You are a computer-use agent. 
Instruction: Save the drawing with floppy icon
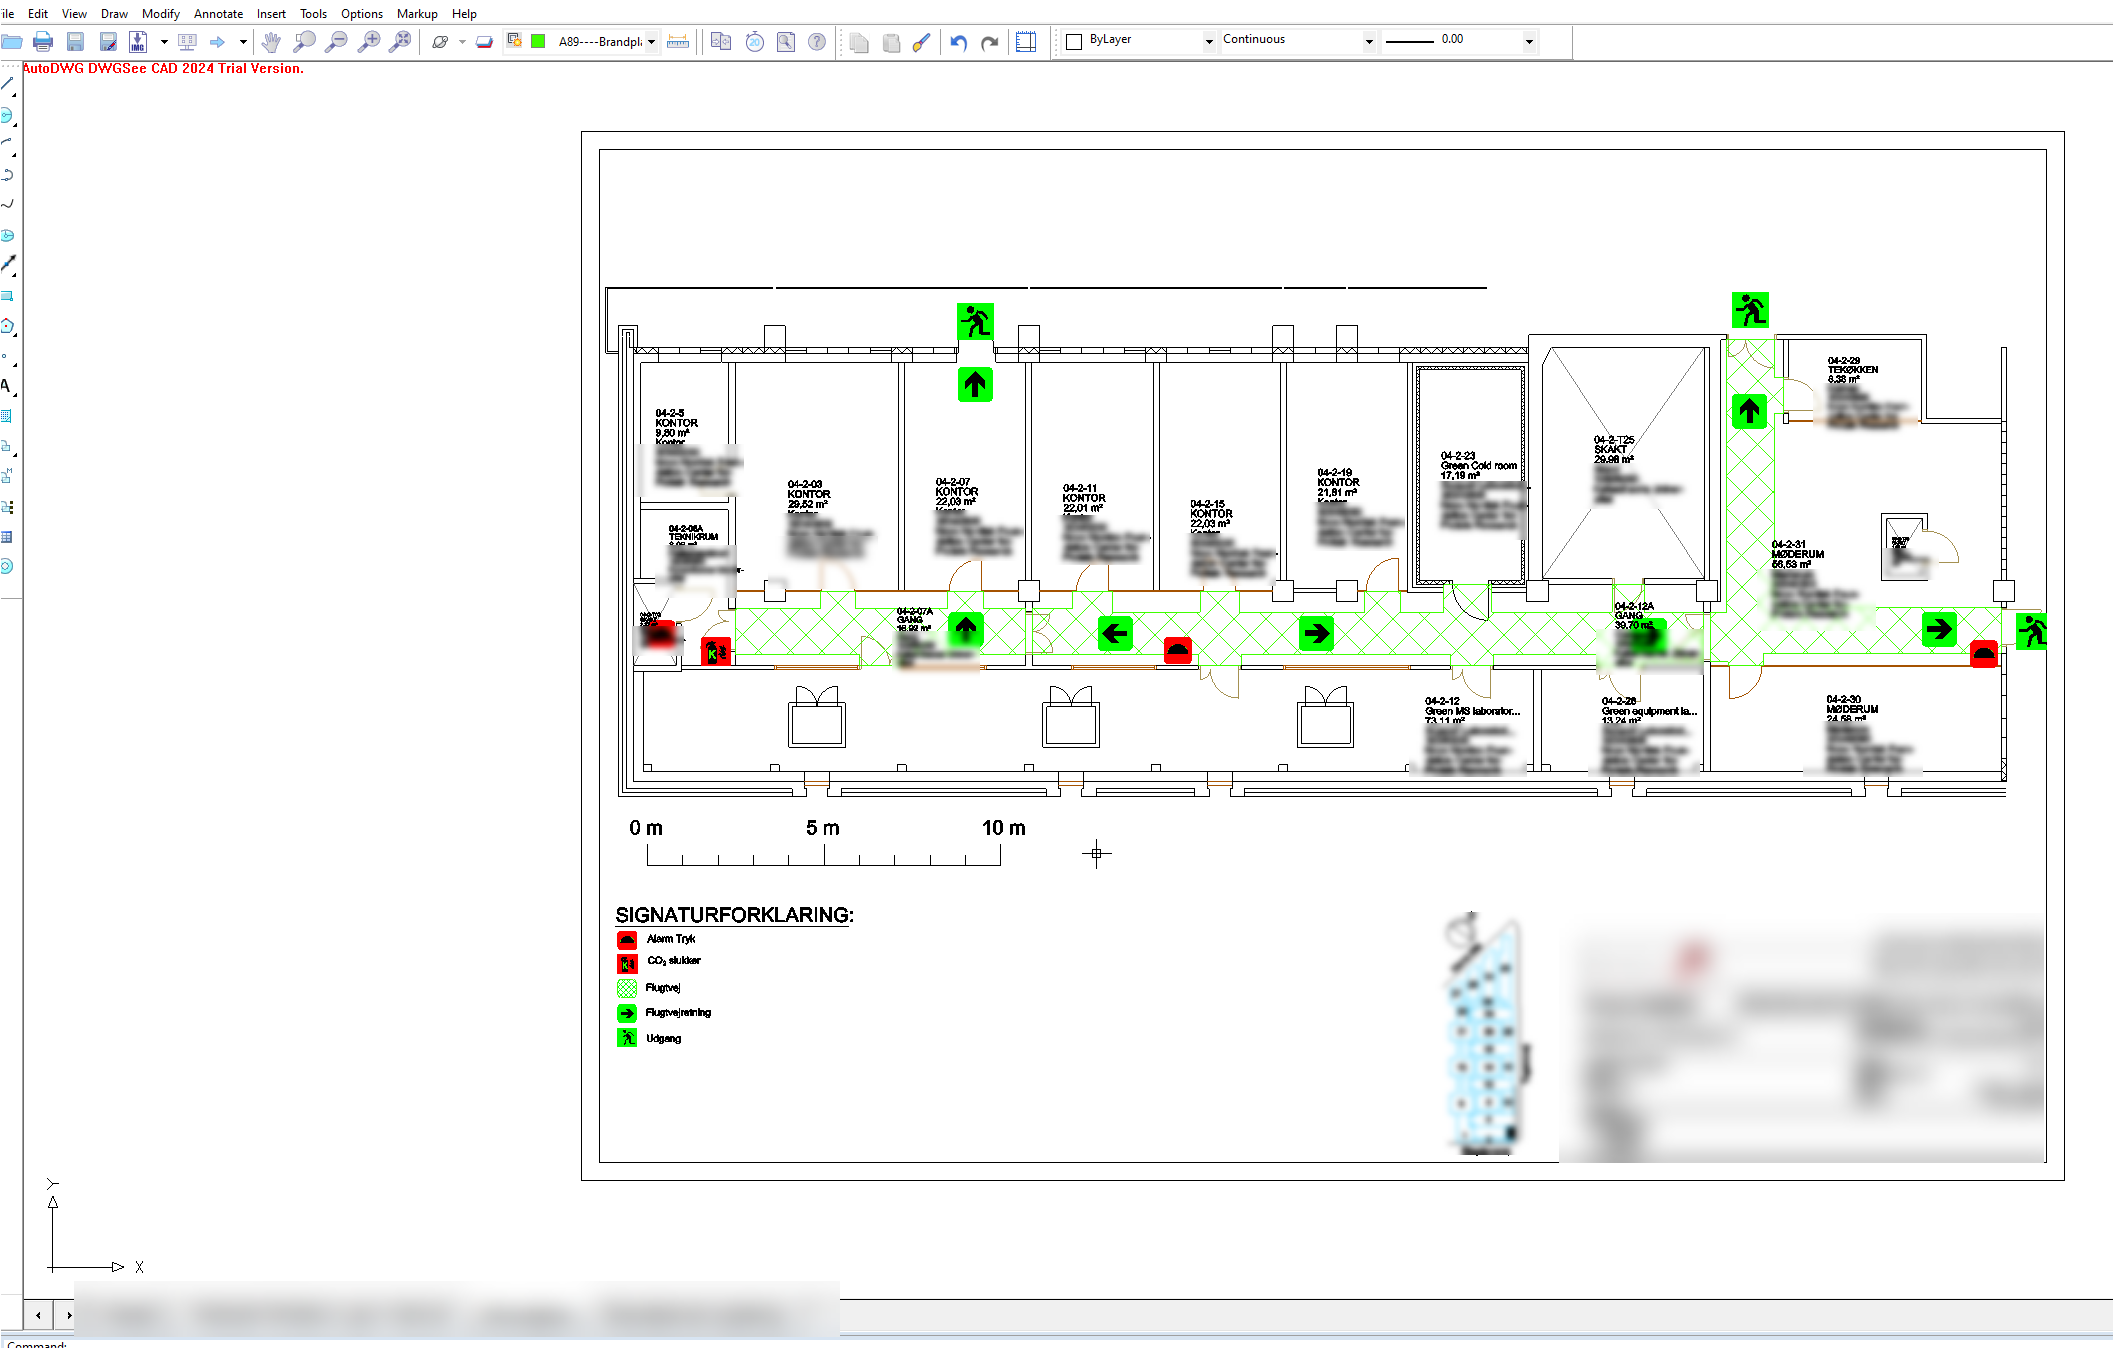click(75, 42)
